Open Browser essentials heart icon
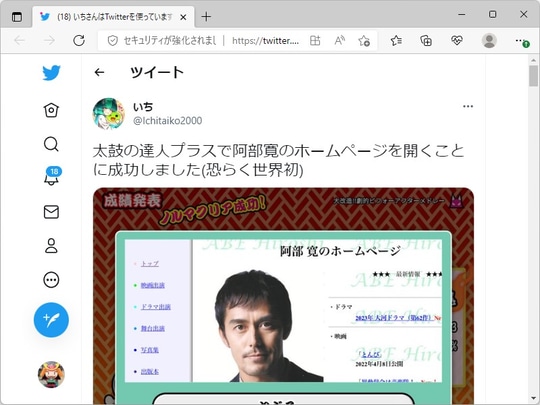This screenshot has width=540, height=405. 457,41
